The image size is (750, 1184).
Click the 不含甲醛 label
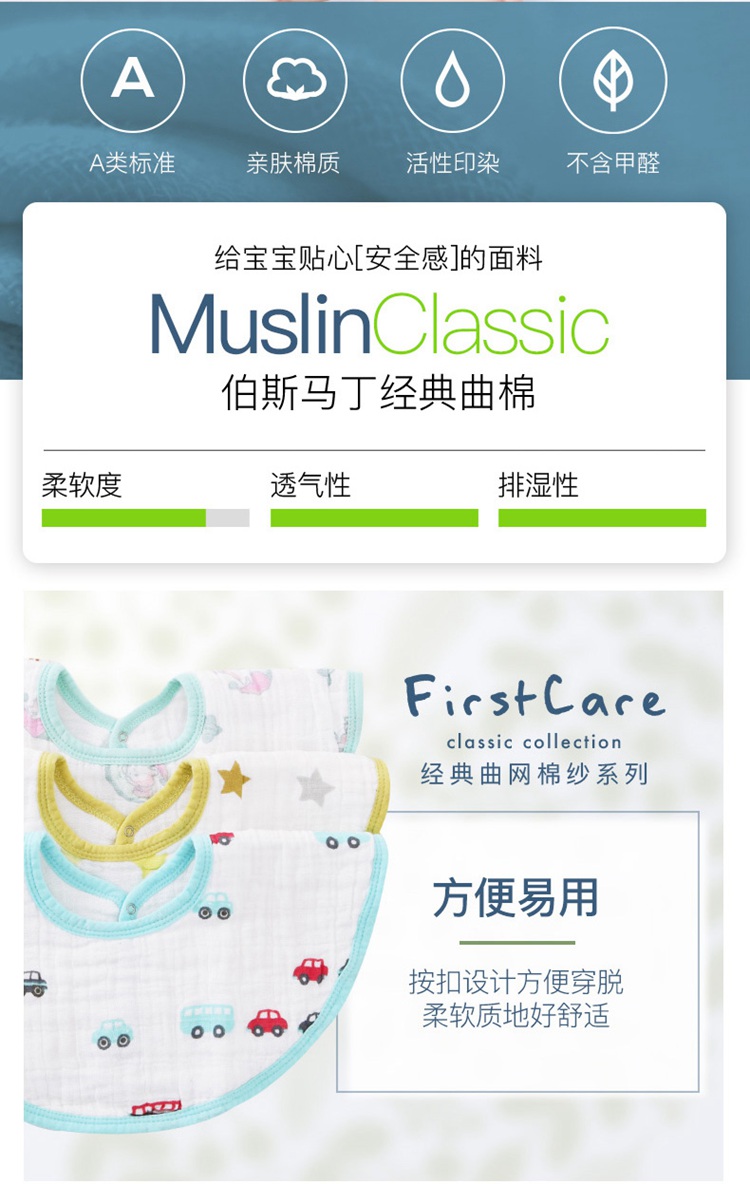[x=613, y=163]
